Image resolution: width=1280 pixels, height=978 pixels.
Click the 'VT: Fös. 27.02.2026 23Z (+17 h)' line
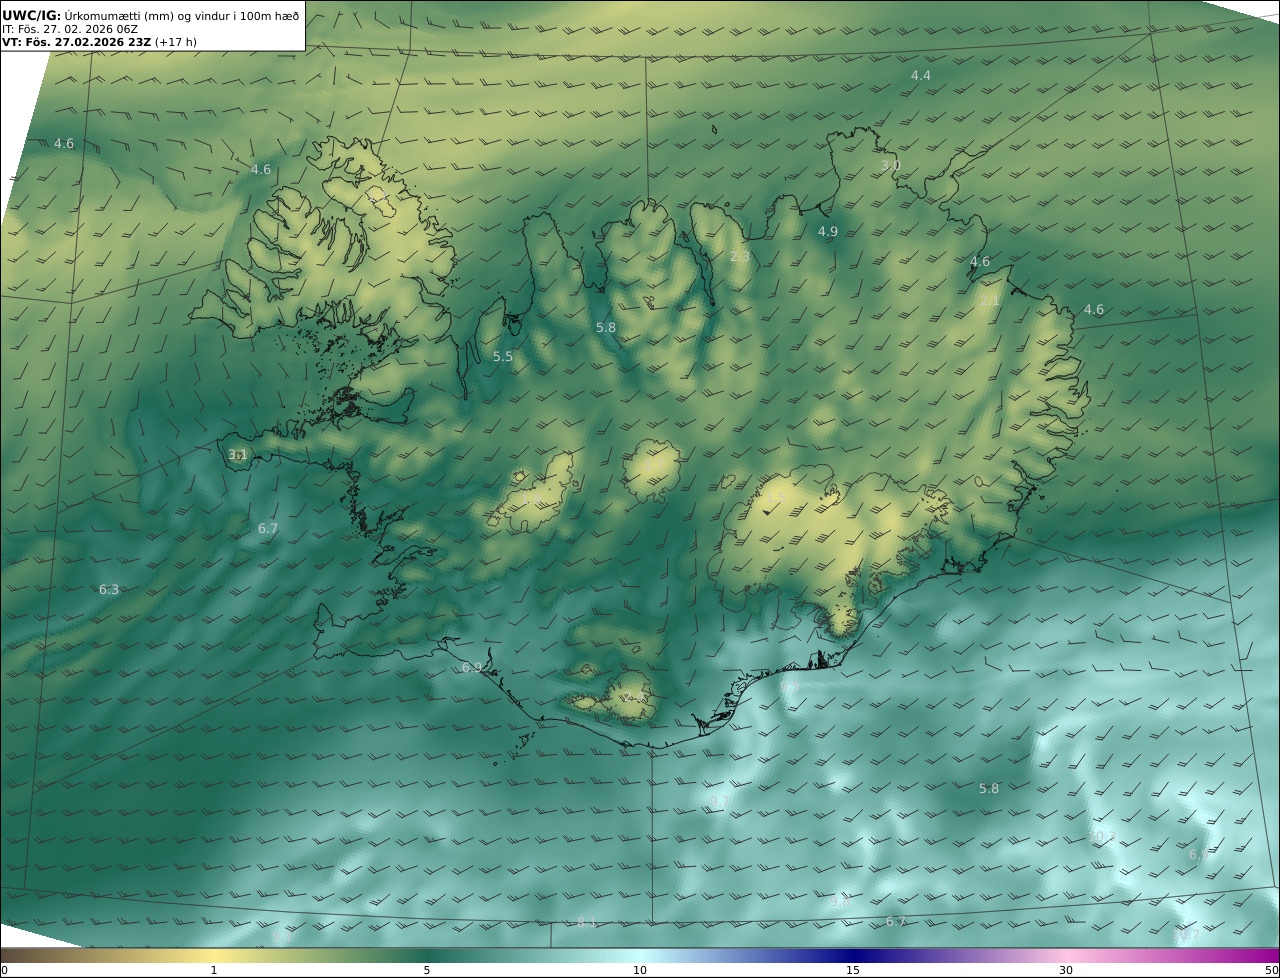pyautogui.click(x=99, y=42)
